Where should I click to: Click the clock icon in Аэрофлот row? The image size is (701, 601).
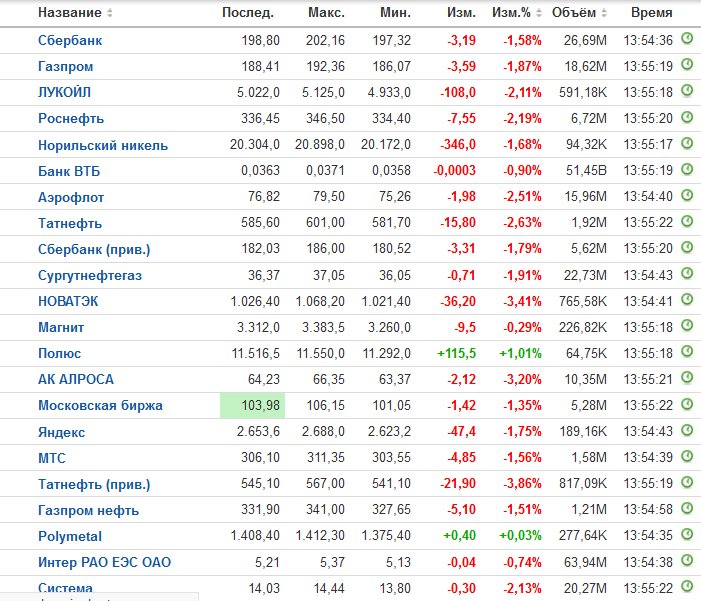(x=687, y=195)
